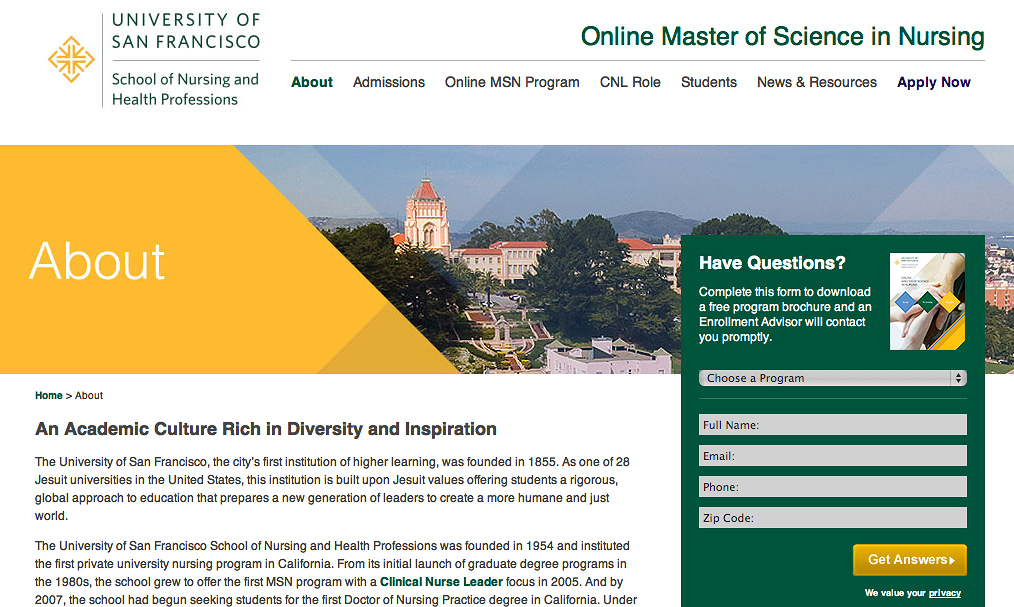
Task: Click the Apply Now link
Action: click(x=934, y=82)
